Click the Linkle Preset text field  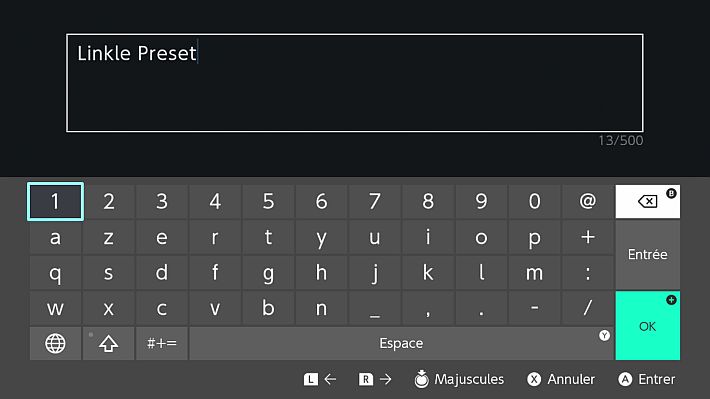pyautogui.click(x=355, y=83)
